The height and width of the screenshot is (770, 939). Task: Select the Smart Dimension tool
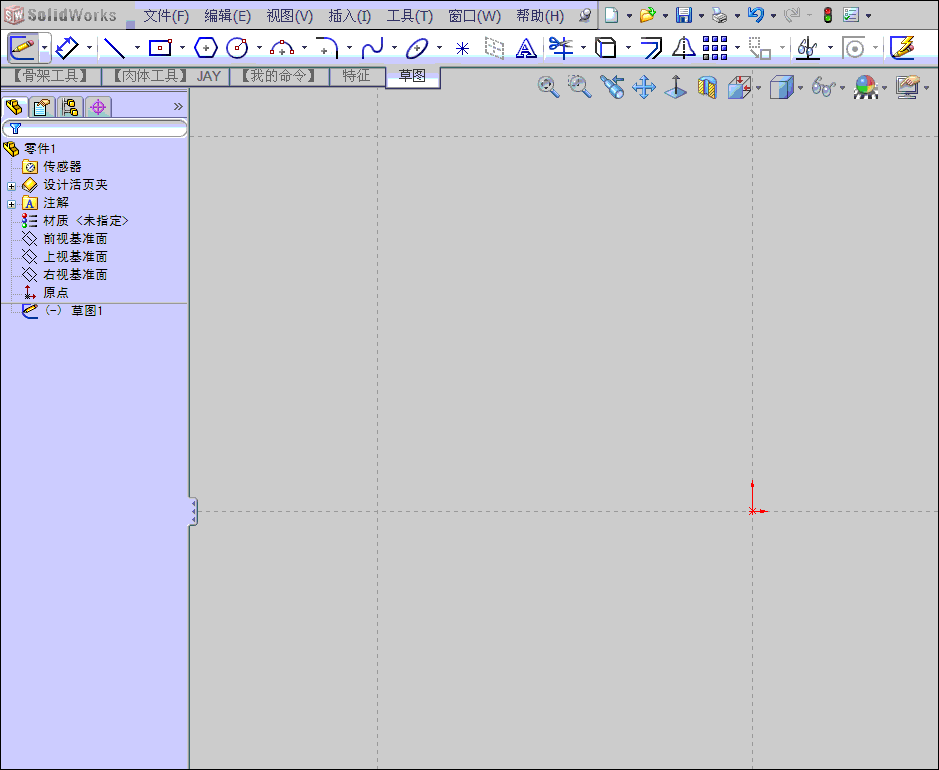click(67, 47)
